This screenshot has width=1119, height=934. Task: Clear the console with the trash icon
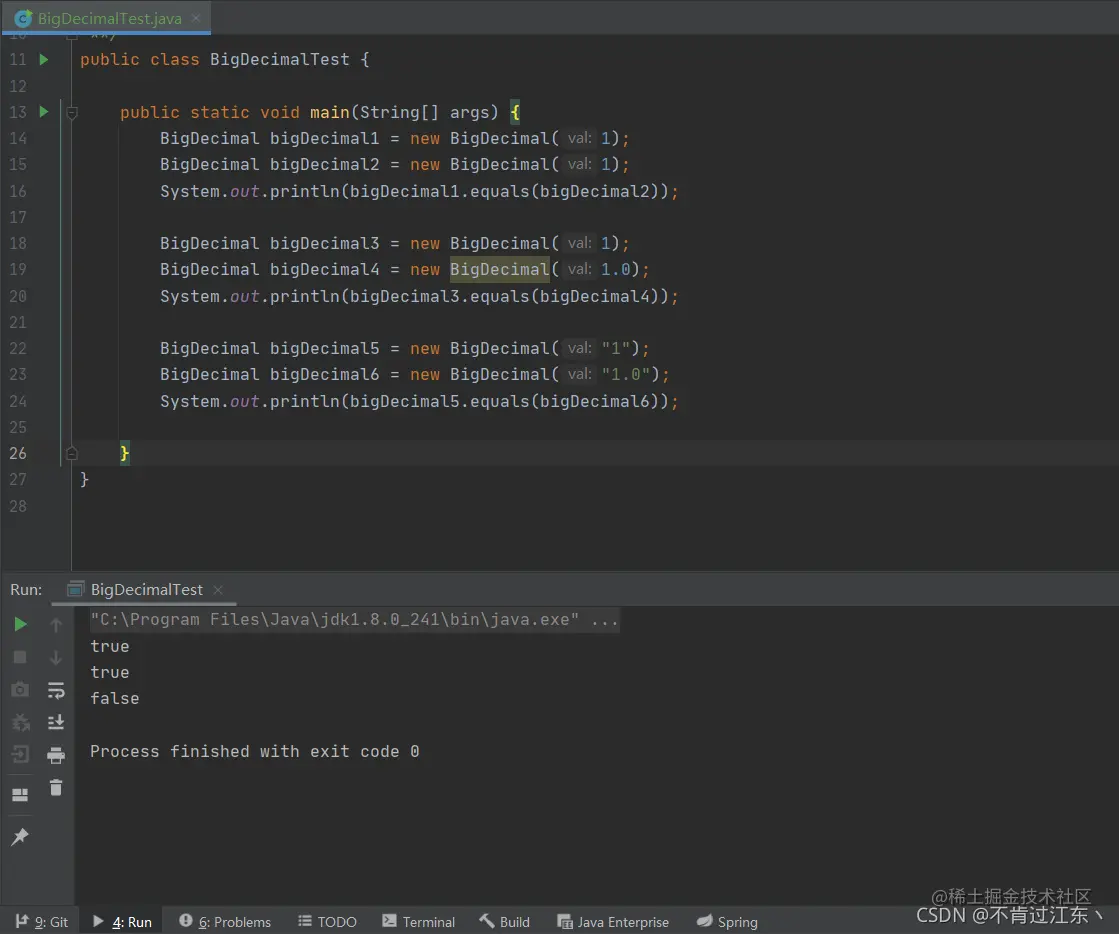(56, 788)
